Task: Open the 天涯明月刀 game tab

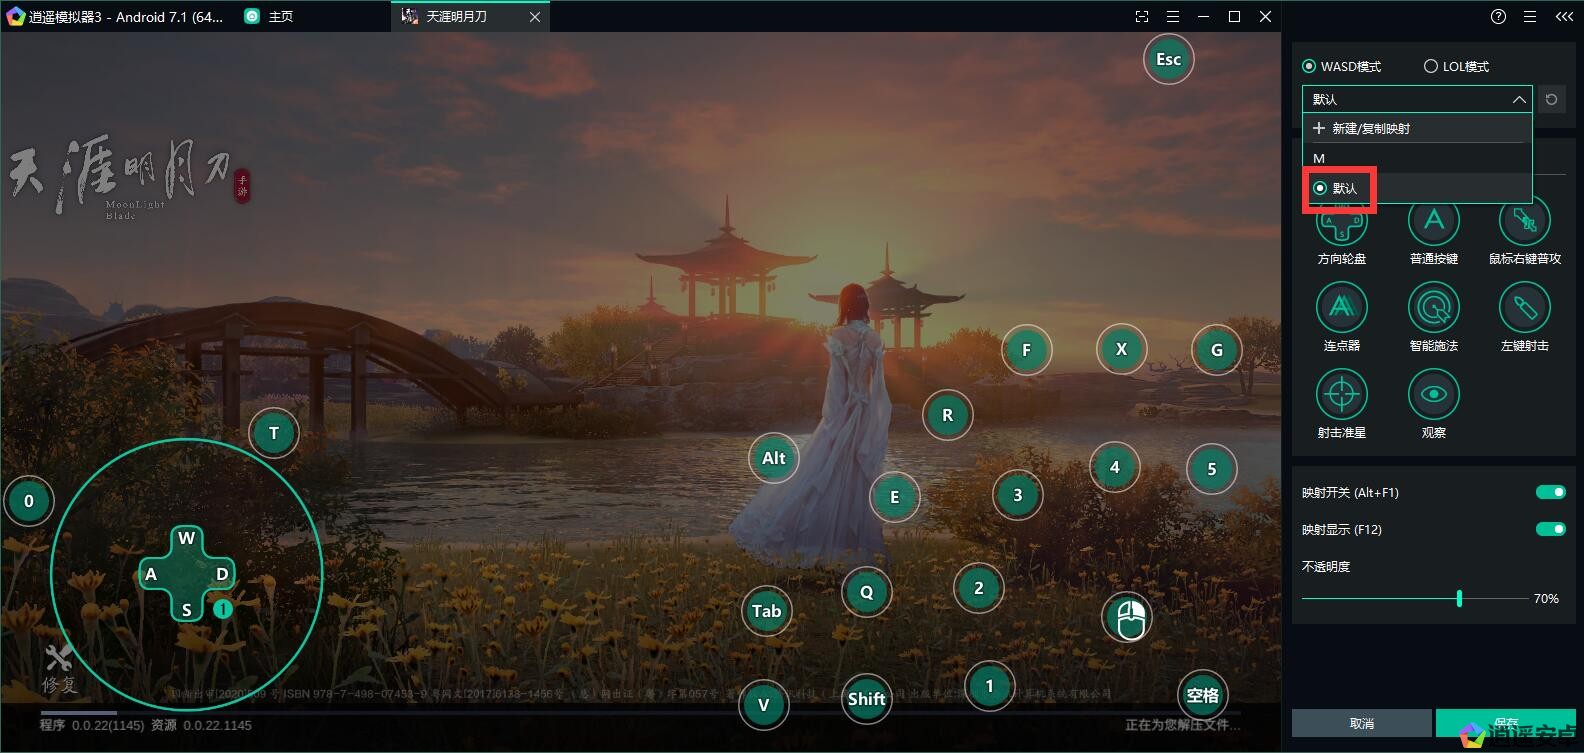Action: [x=456, y=17]
